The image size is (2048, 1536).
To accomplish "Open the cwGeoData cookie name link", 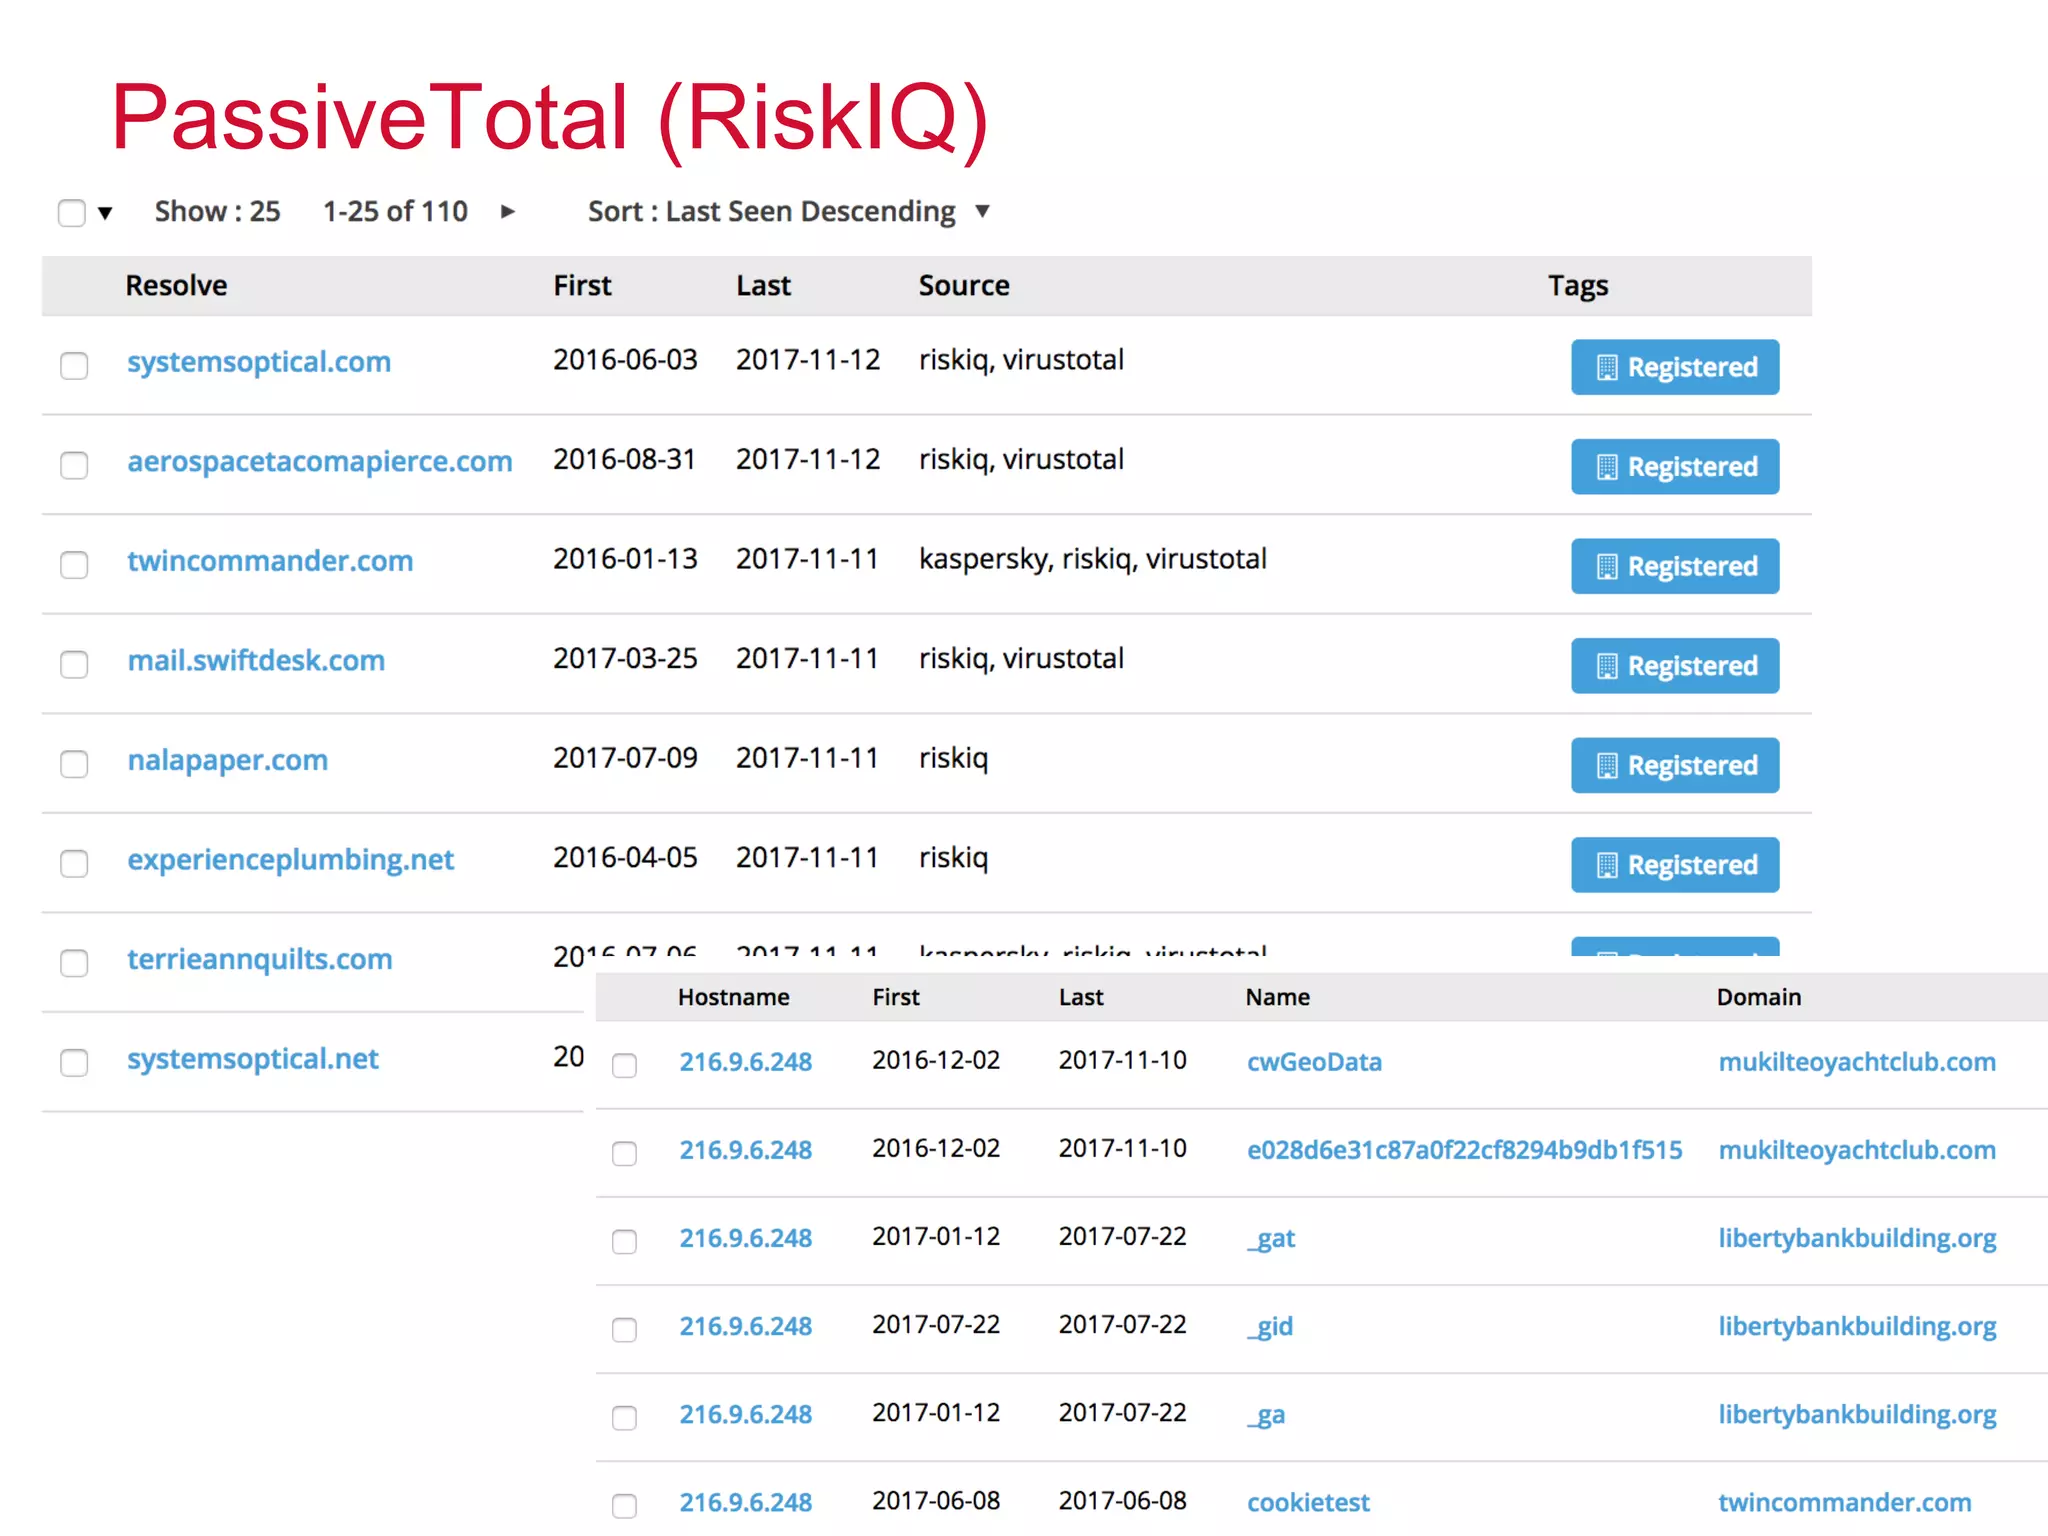I will coord(1314,1062).
